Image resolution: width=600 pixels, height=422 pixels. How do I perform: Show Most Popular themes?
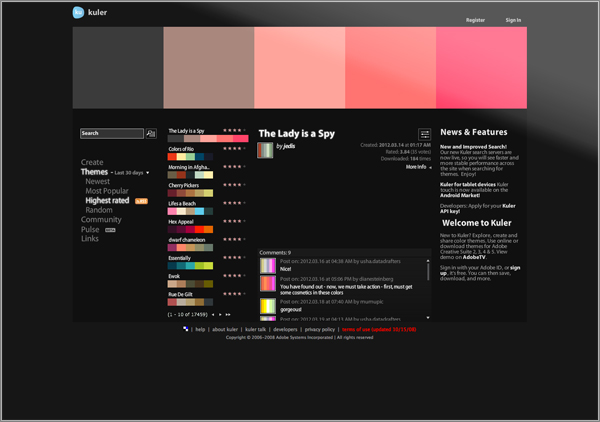107,191
